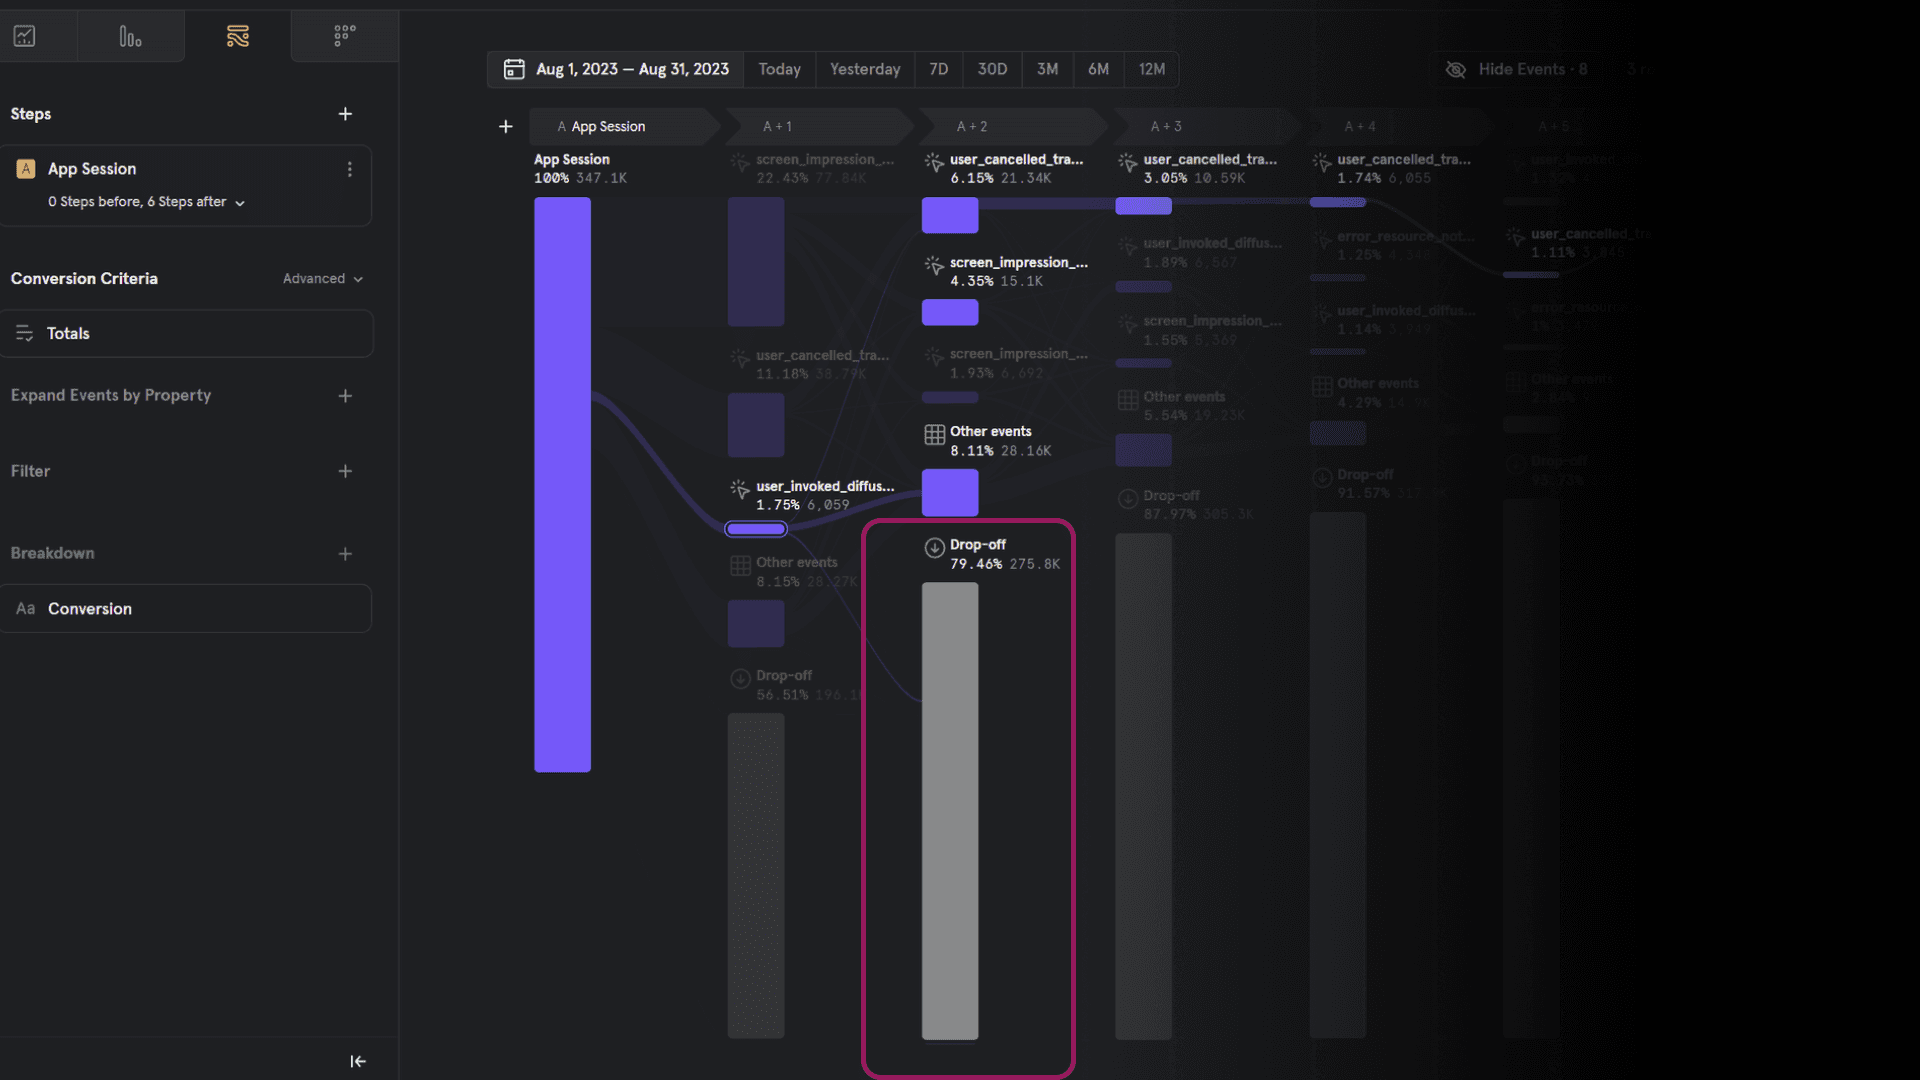Screen dimensions: 1920x1080
Task: Collapse the sidebar panel with arrow icon
Action: [358, 1061]
